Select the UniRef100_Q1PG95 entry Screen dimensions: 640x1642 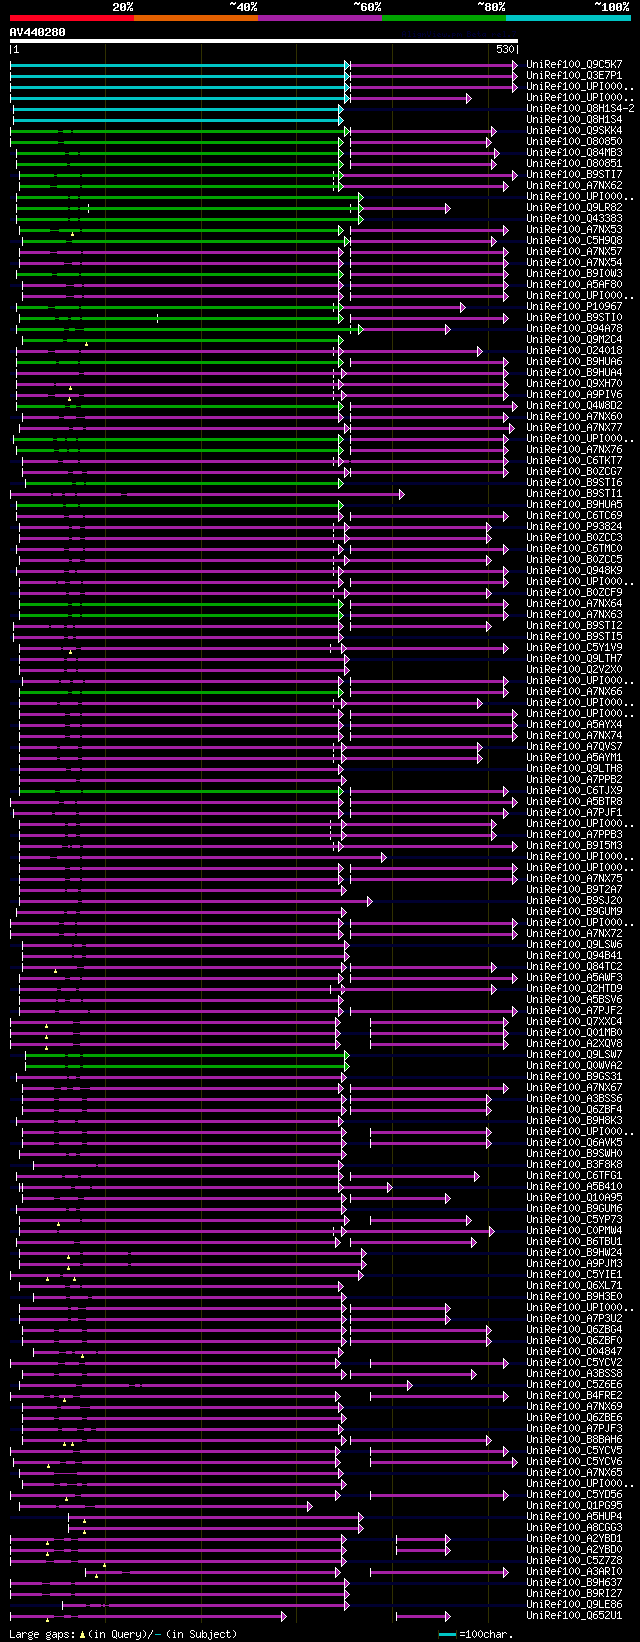pyautogui.click(x=574, y=1505)
